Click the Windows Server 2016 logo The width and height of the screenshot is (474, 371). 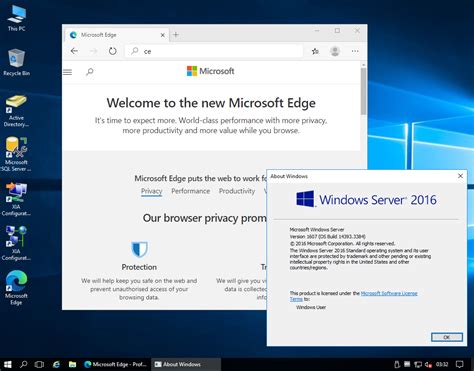(366, 199)
